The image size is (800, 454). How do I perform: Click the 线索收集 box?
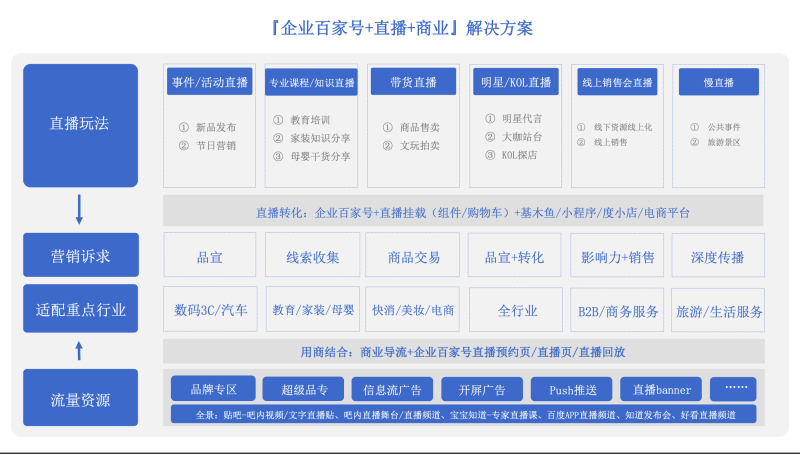(312, 256)
